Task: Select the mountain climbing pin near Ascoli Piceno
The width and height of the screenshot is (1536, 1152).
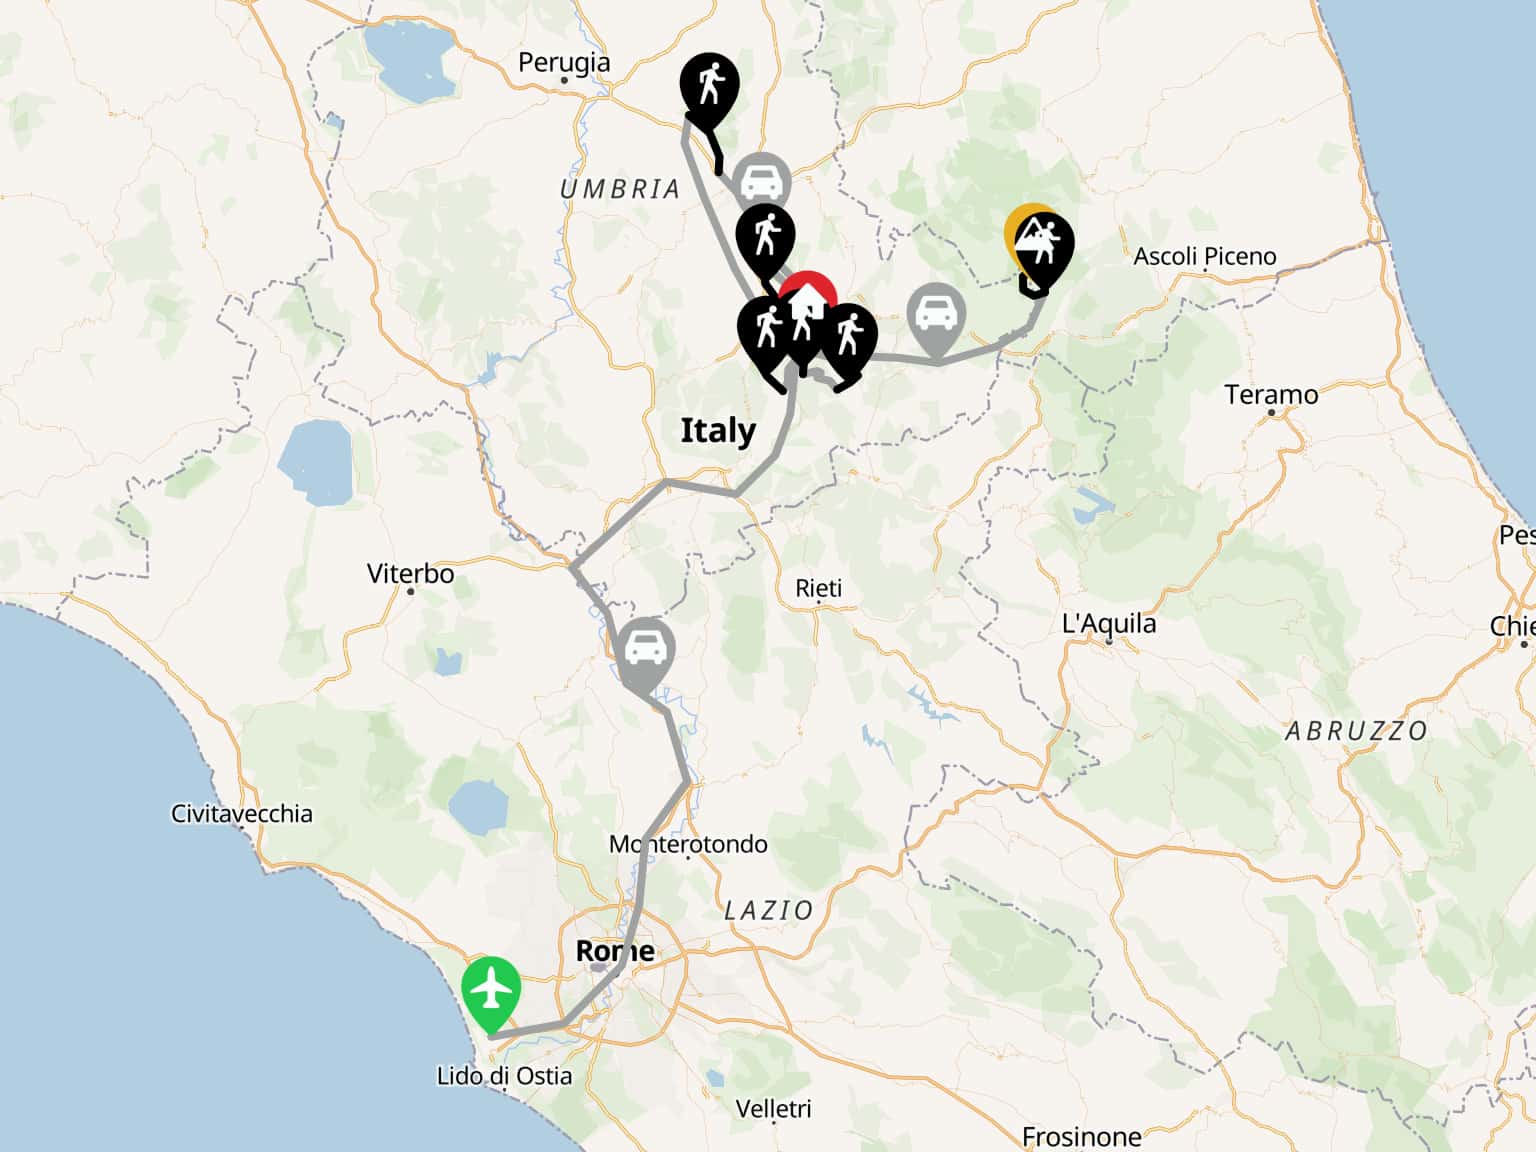Action: coord(1045,250)
